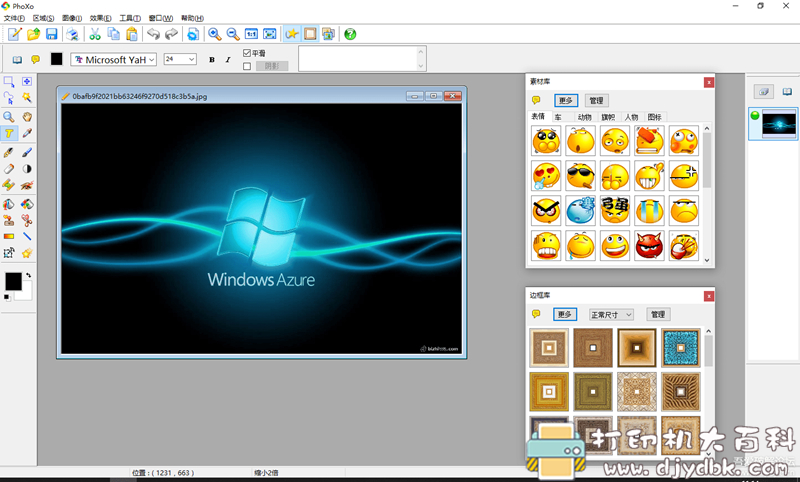The image size is (800, 482).
Task: Click the Copy icon in toolbar
Action: 113,34
